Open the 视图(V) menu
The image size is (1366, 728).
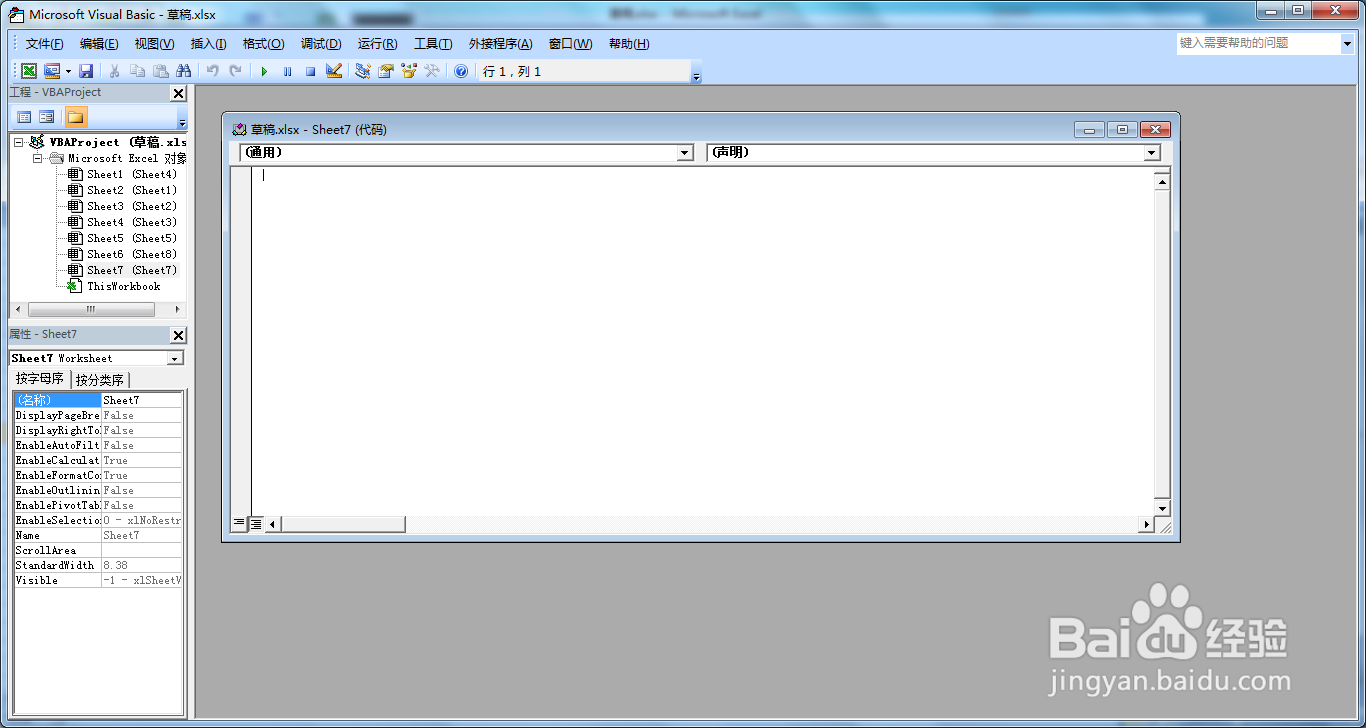pos(154,44)
